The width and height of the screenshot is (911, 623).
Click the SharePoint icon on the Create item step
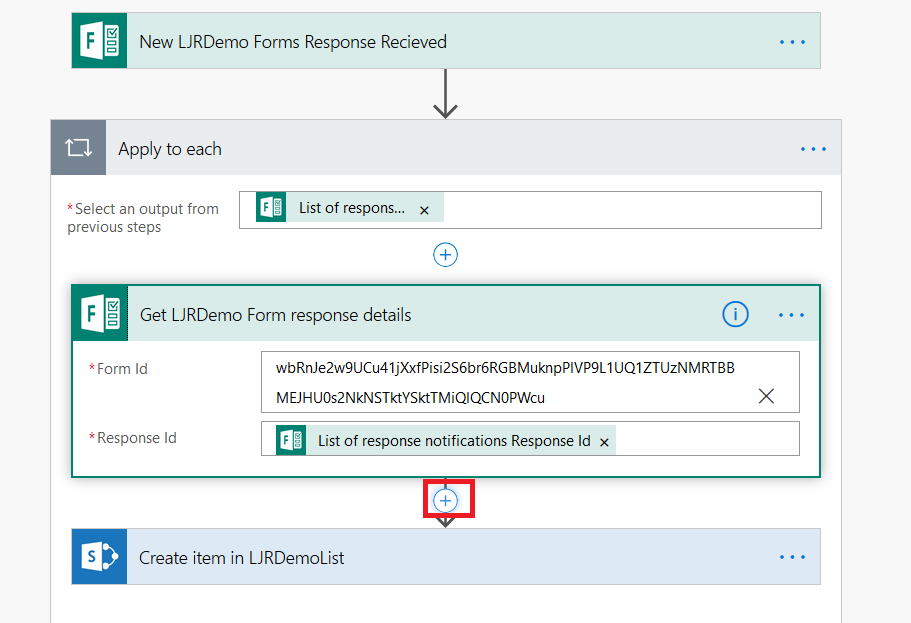point(99,557)
